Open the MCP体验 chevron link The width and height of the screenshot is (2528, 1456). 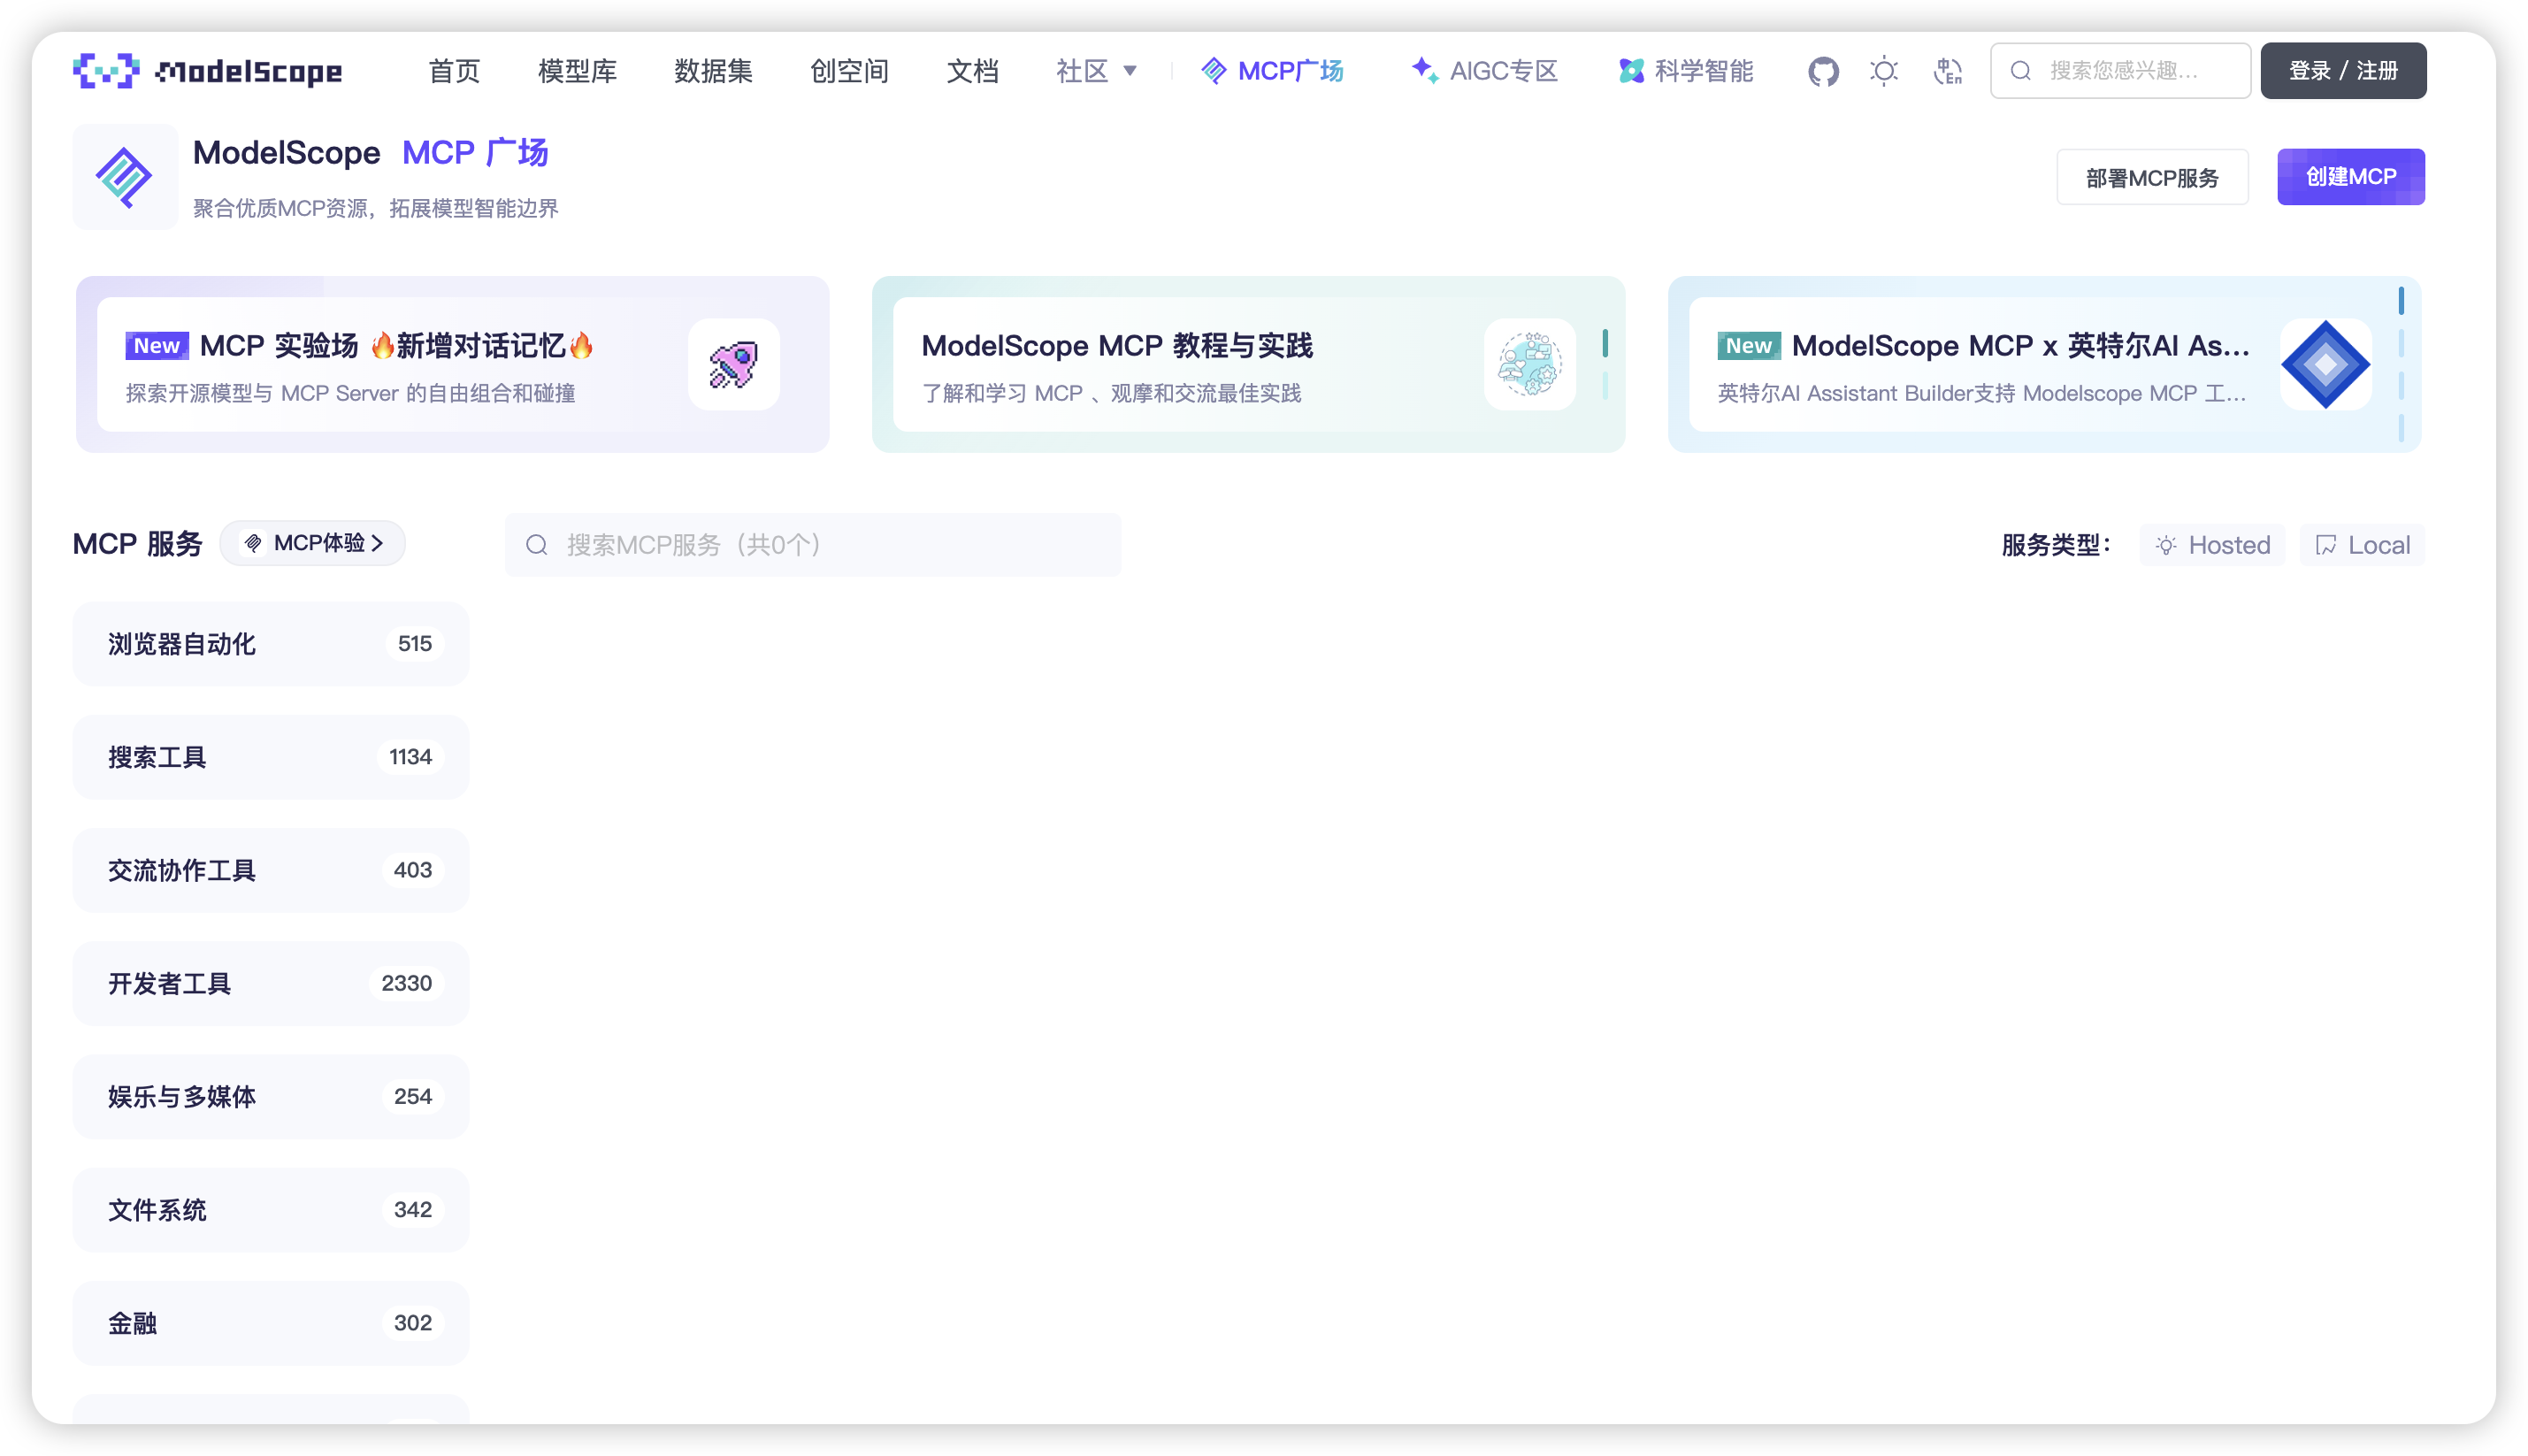click(x=313, y=543)
